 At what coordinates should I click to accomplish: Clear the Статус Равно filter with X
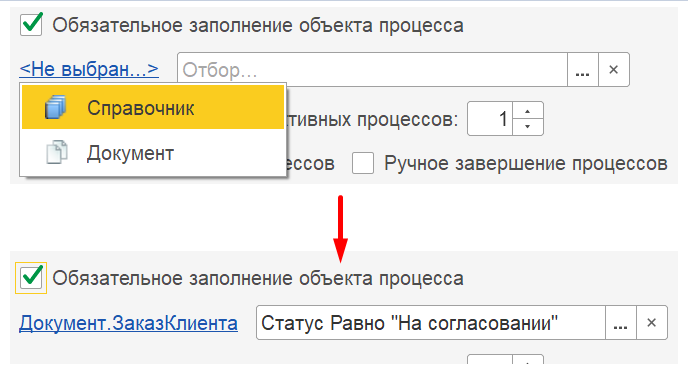pos(652,323)
